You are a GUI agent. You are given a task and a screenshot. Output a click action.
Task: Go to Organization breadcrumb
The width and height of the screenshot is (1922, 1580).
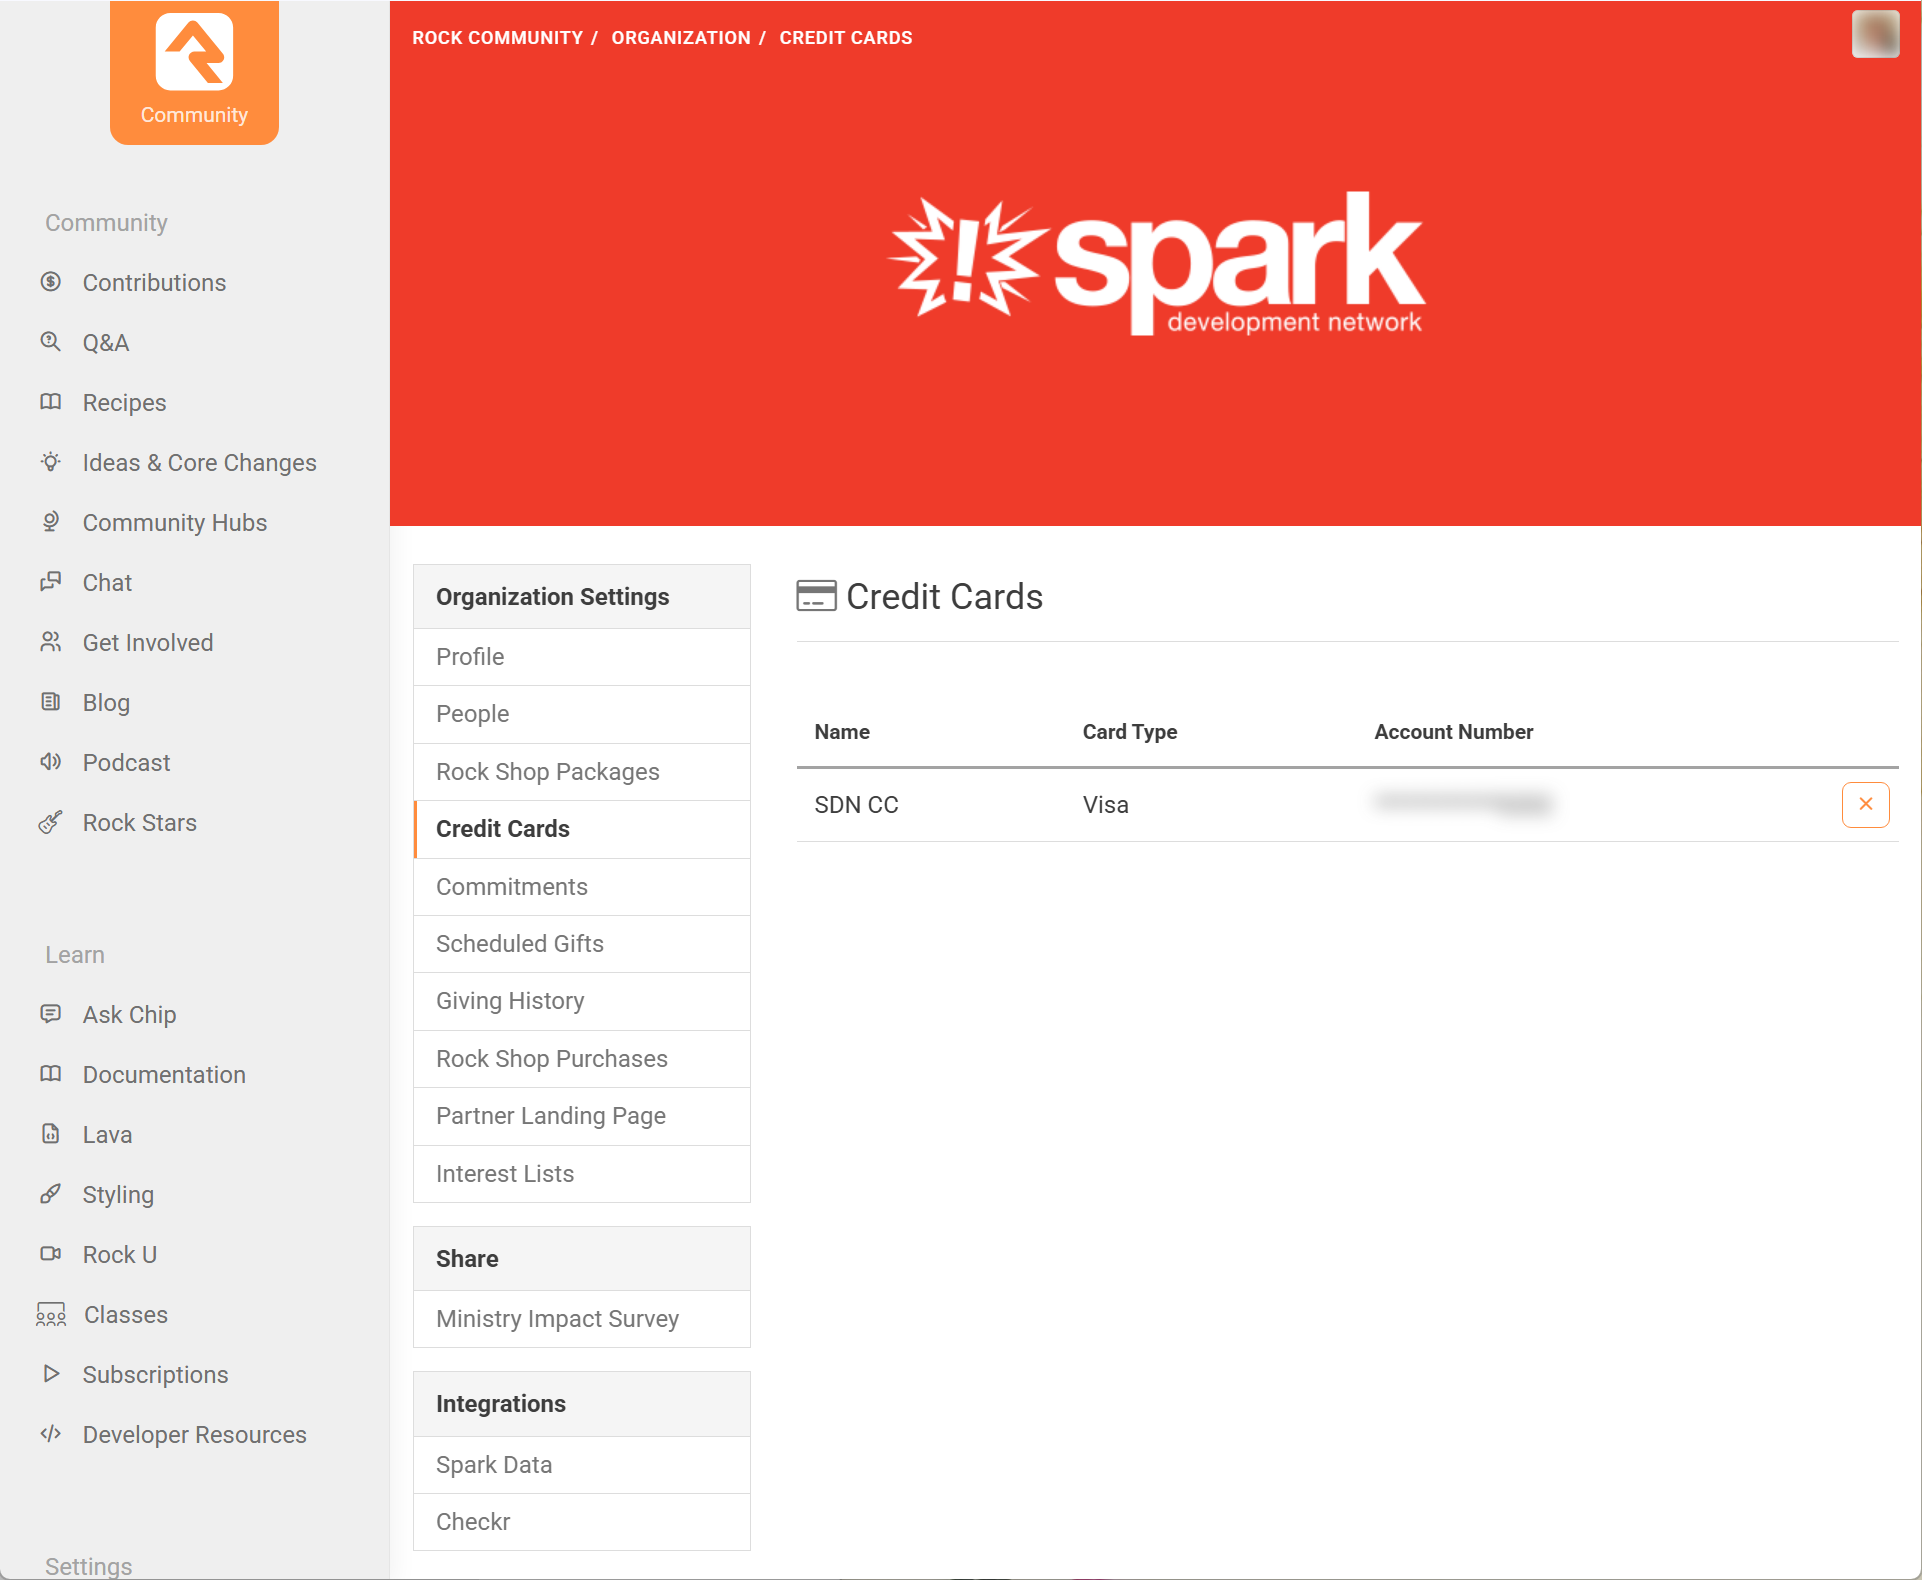click(x=681, y=38)
